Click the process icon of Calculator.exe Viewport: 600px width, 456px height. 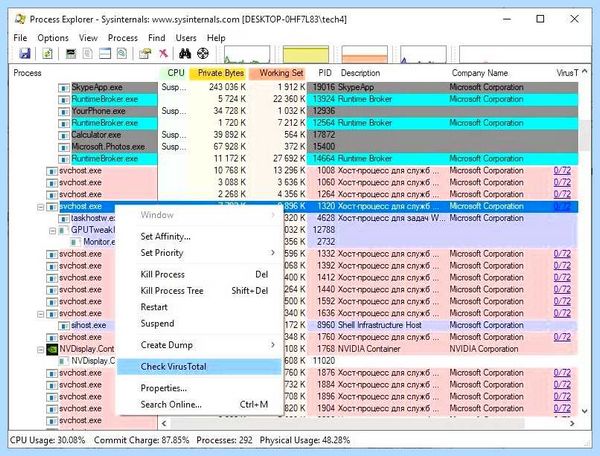64,135
